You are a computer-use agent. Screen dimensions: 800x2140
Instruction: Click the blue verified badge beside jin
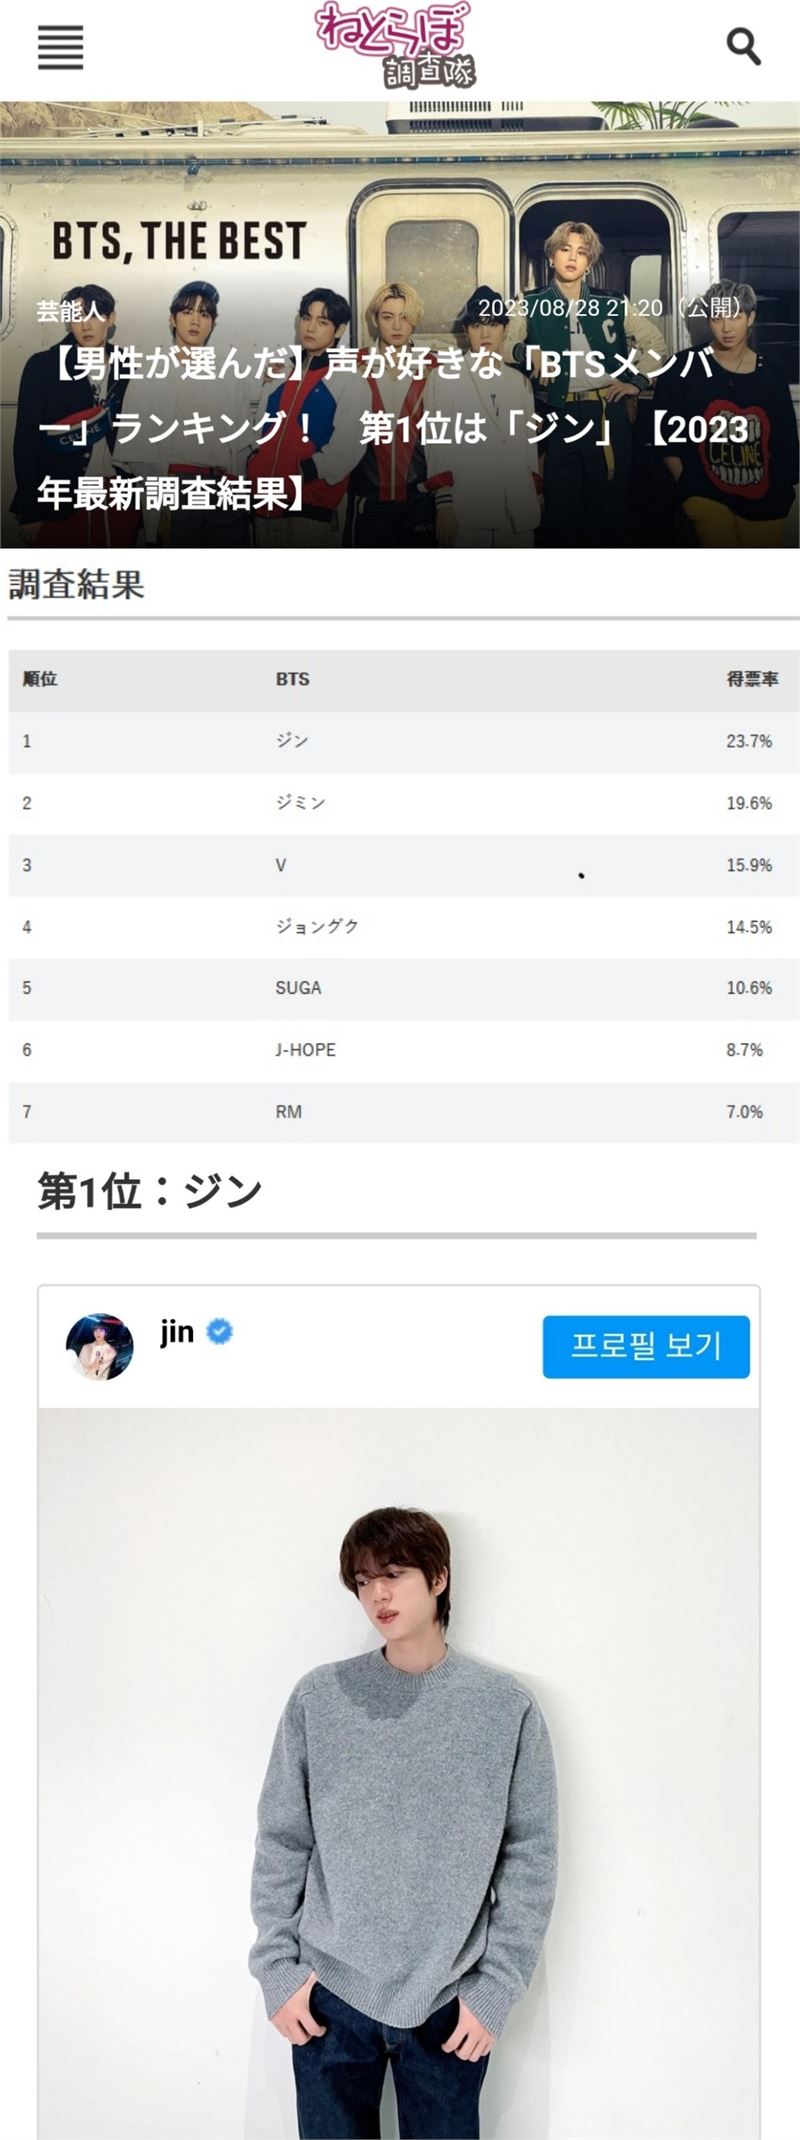click(x=219, y=1331)
